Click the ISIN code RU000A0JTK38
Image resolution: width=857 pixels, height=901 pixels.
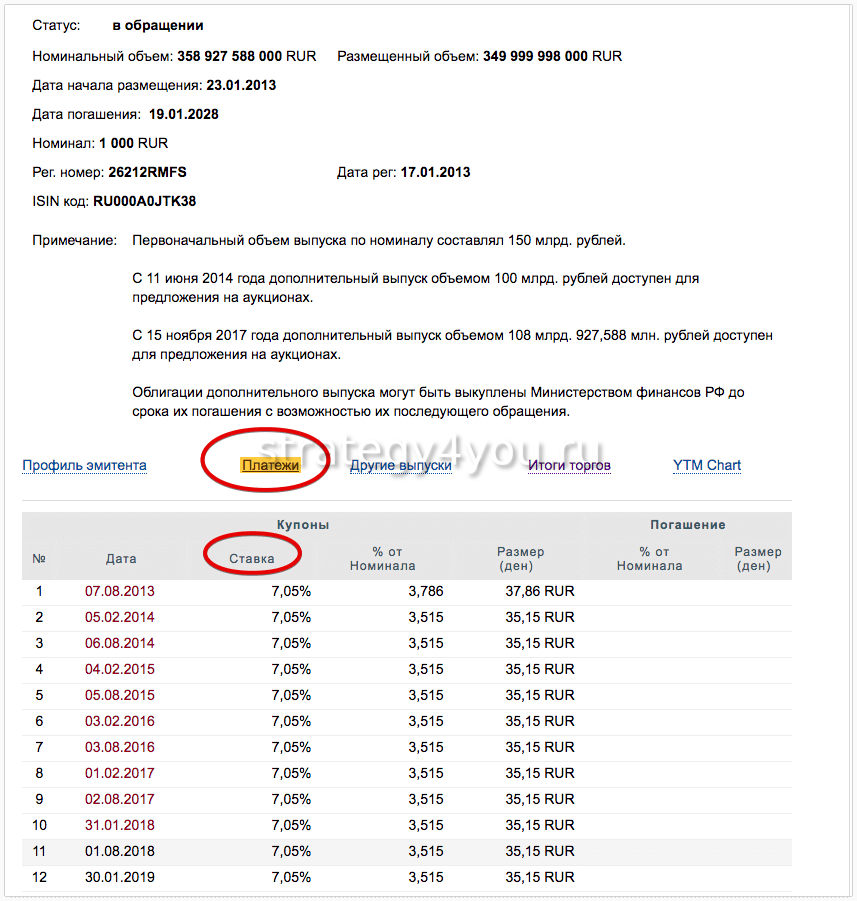pyautogui.click(x=144, y=201)
